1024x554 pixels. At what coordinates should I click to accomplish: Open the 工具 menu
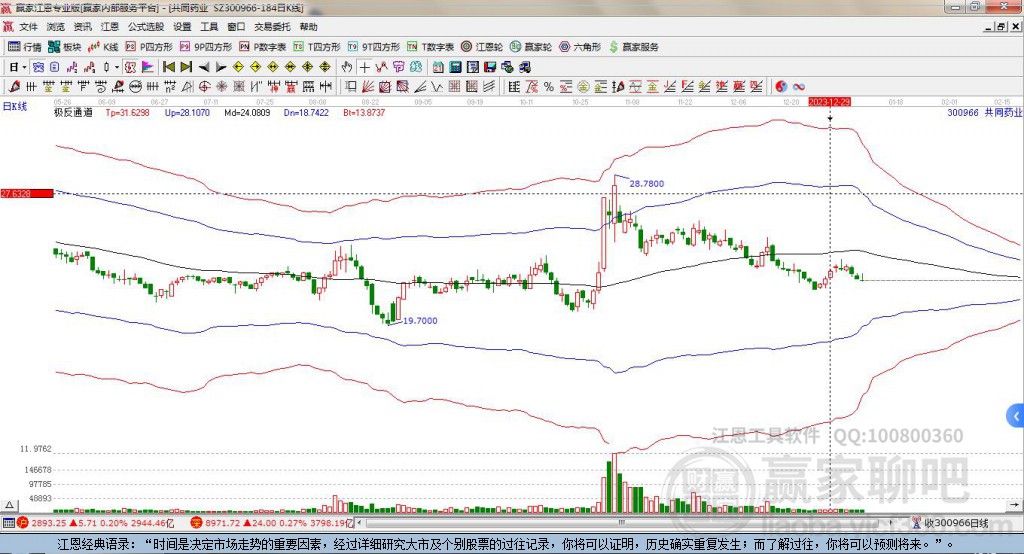[209, 27]
